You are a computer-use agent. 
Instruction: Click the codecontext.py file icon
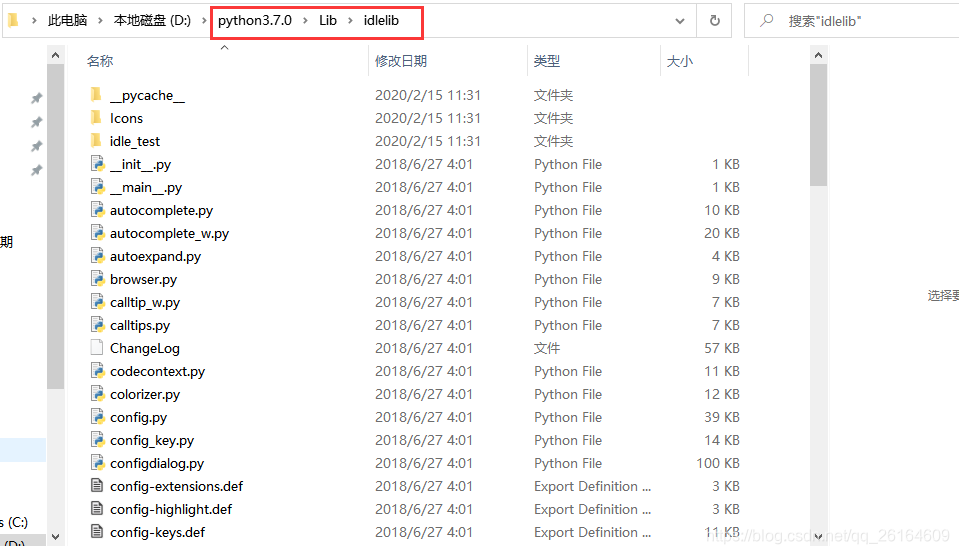97,371
